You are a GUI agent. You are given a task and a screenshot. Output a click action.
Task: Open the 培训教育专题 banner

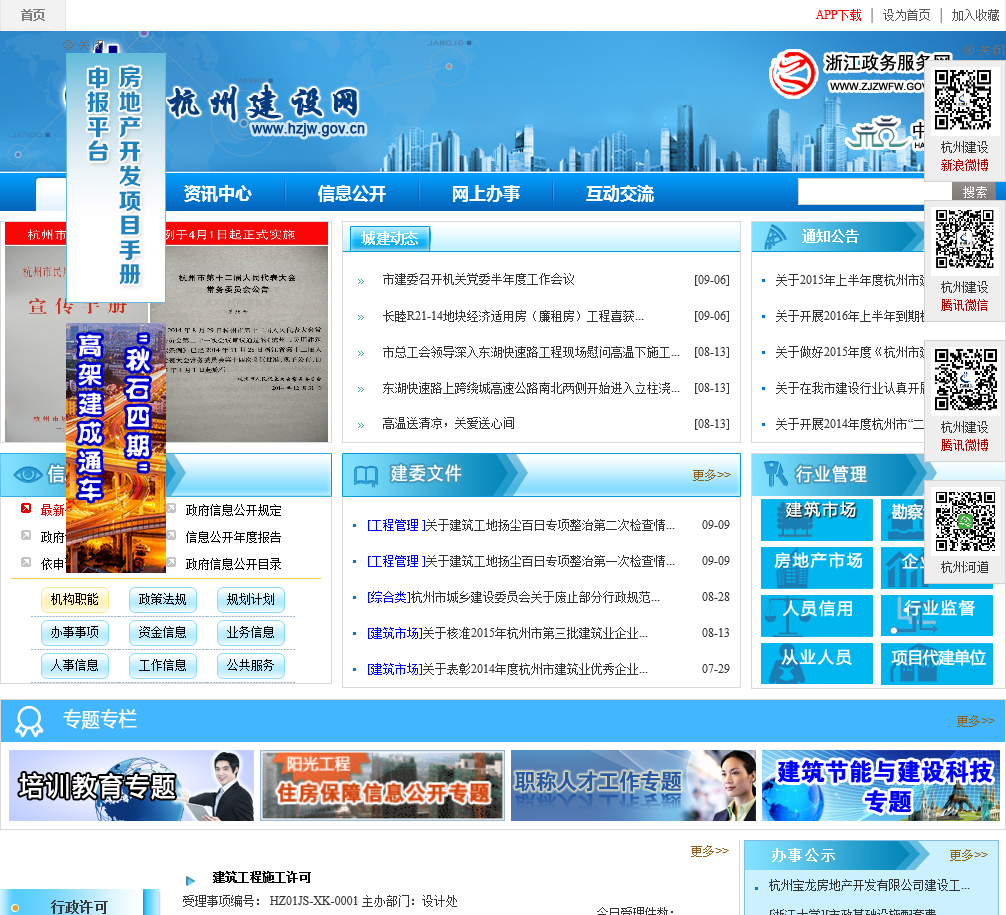[x=132, y=785]
